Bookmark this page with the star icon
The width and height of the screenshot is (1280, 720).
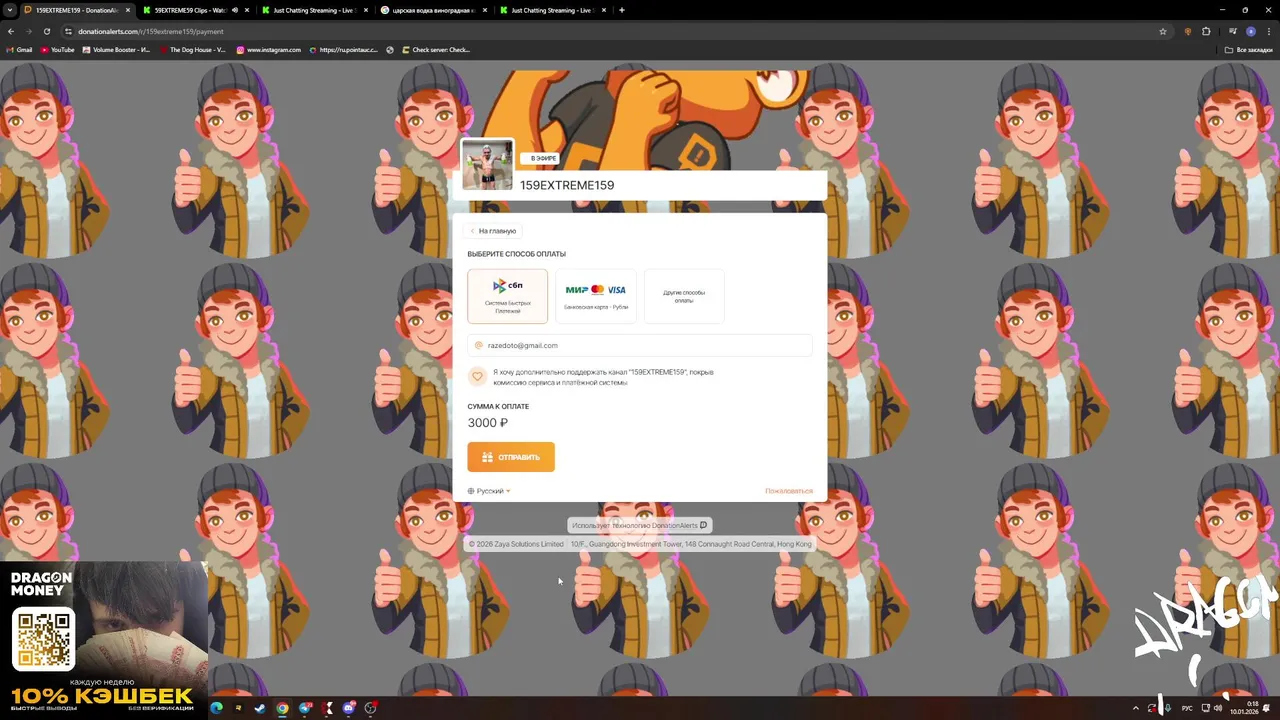[1163, 31]
